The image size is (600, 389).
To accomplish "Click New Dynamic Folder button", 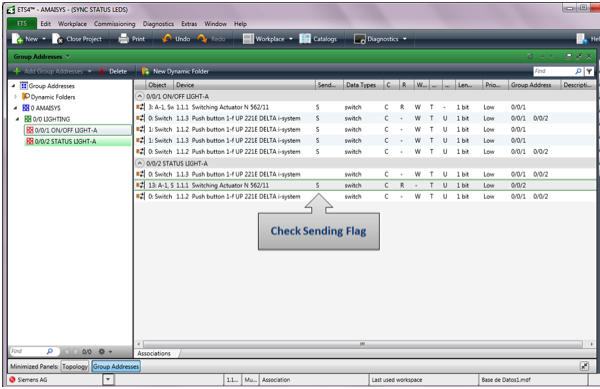I will (x=175, y=71).
